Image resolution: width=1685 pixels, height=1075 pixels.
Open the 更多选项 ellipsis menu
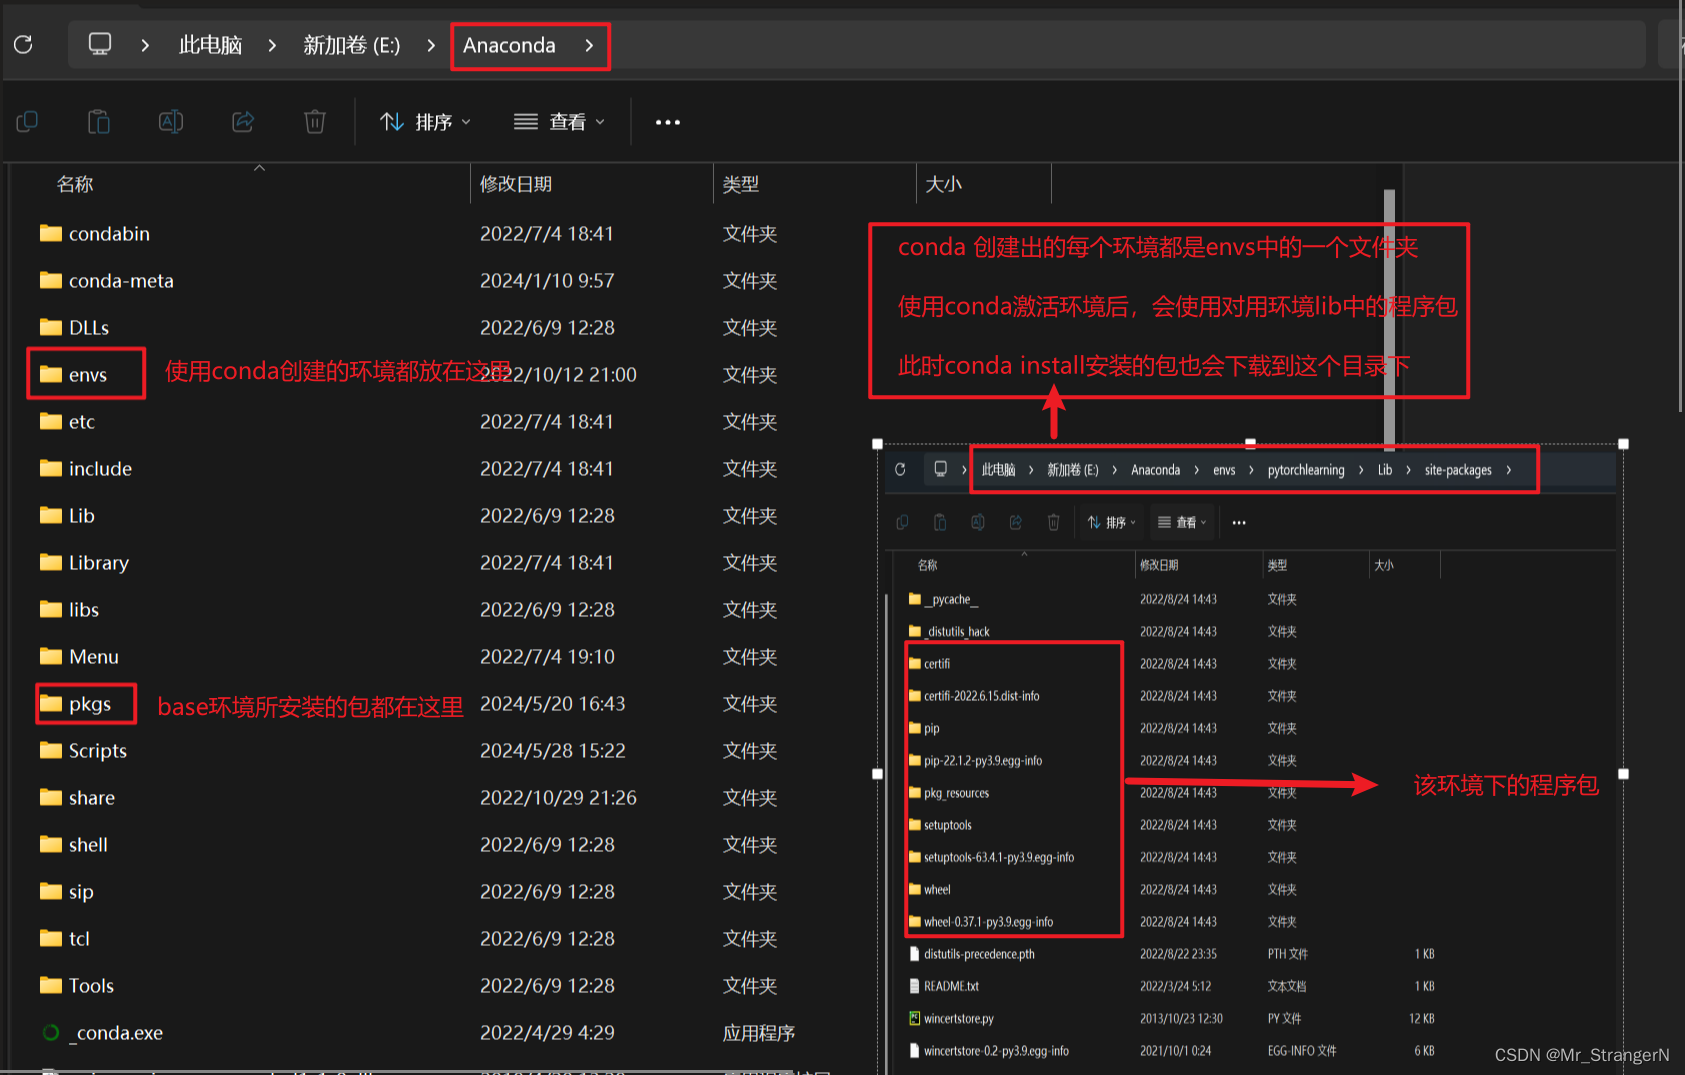pyautogui.click(x=667, y=121)
